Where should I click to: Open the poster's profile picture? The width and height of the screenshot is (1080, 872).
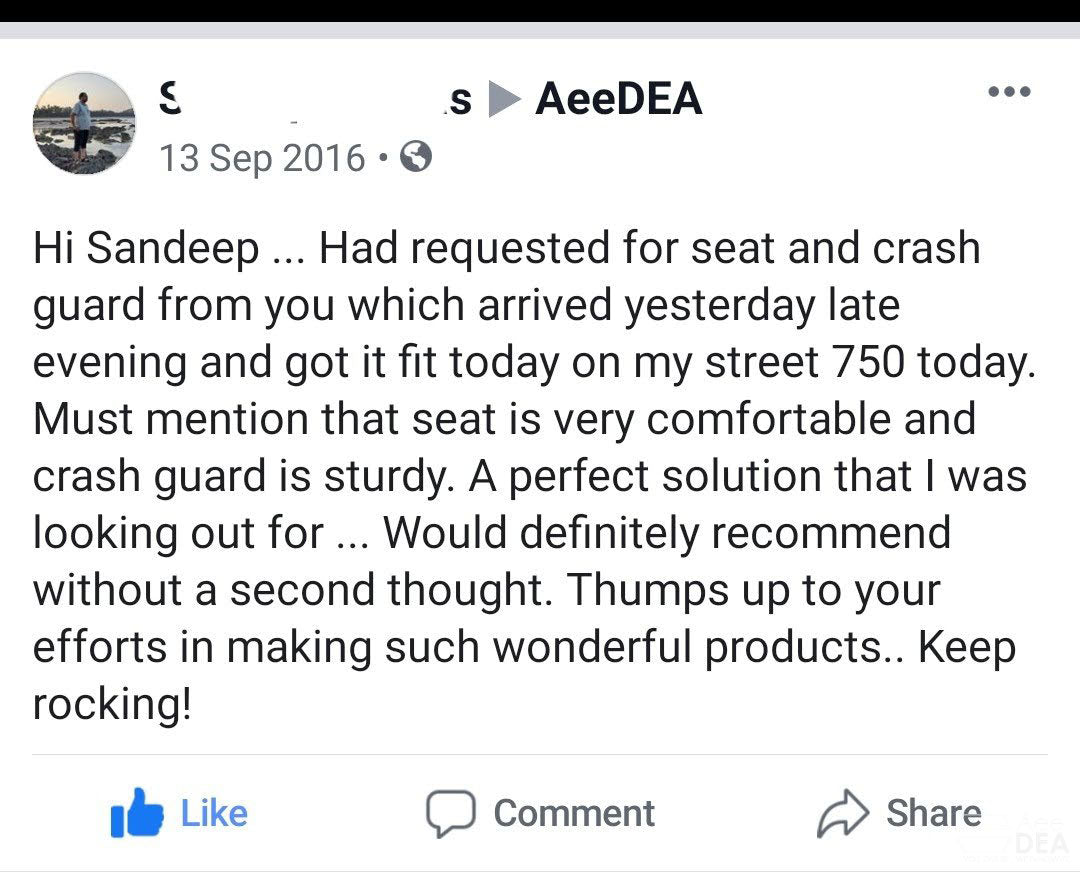(x=83, y=123)
